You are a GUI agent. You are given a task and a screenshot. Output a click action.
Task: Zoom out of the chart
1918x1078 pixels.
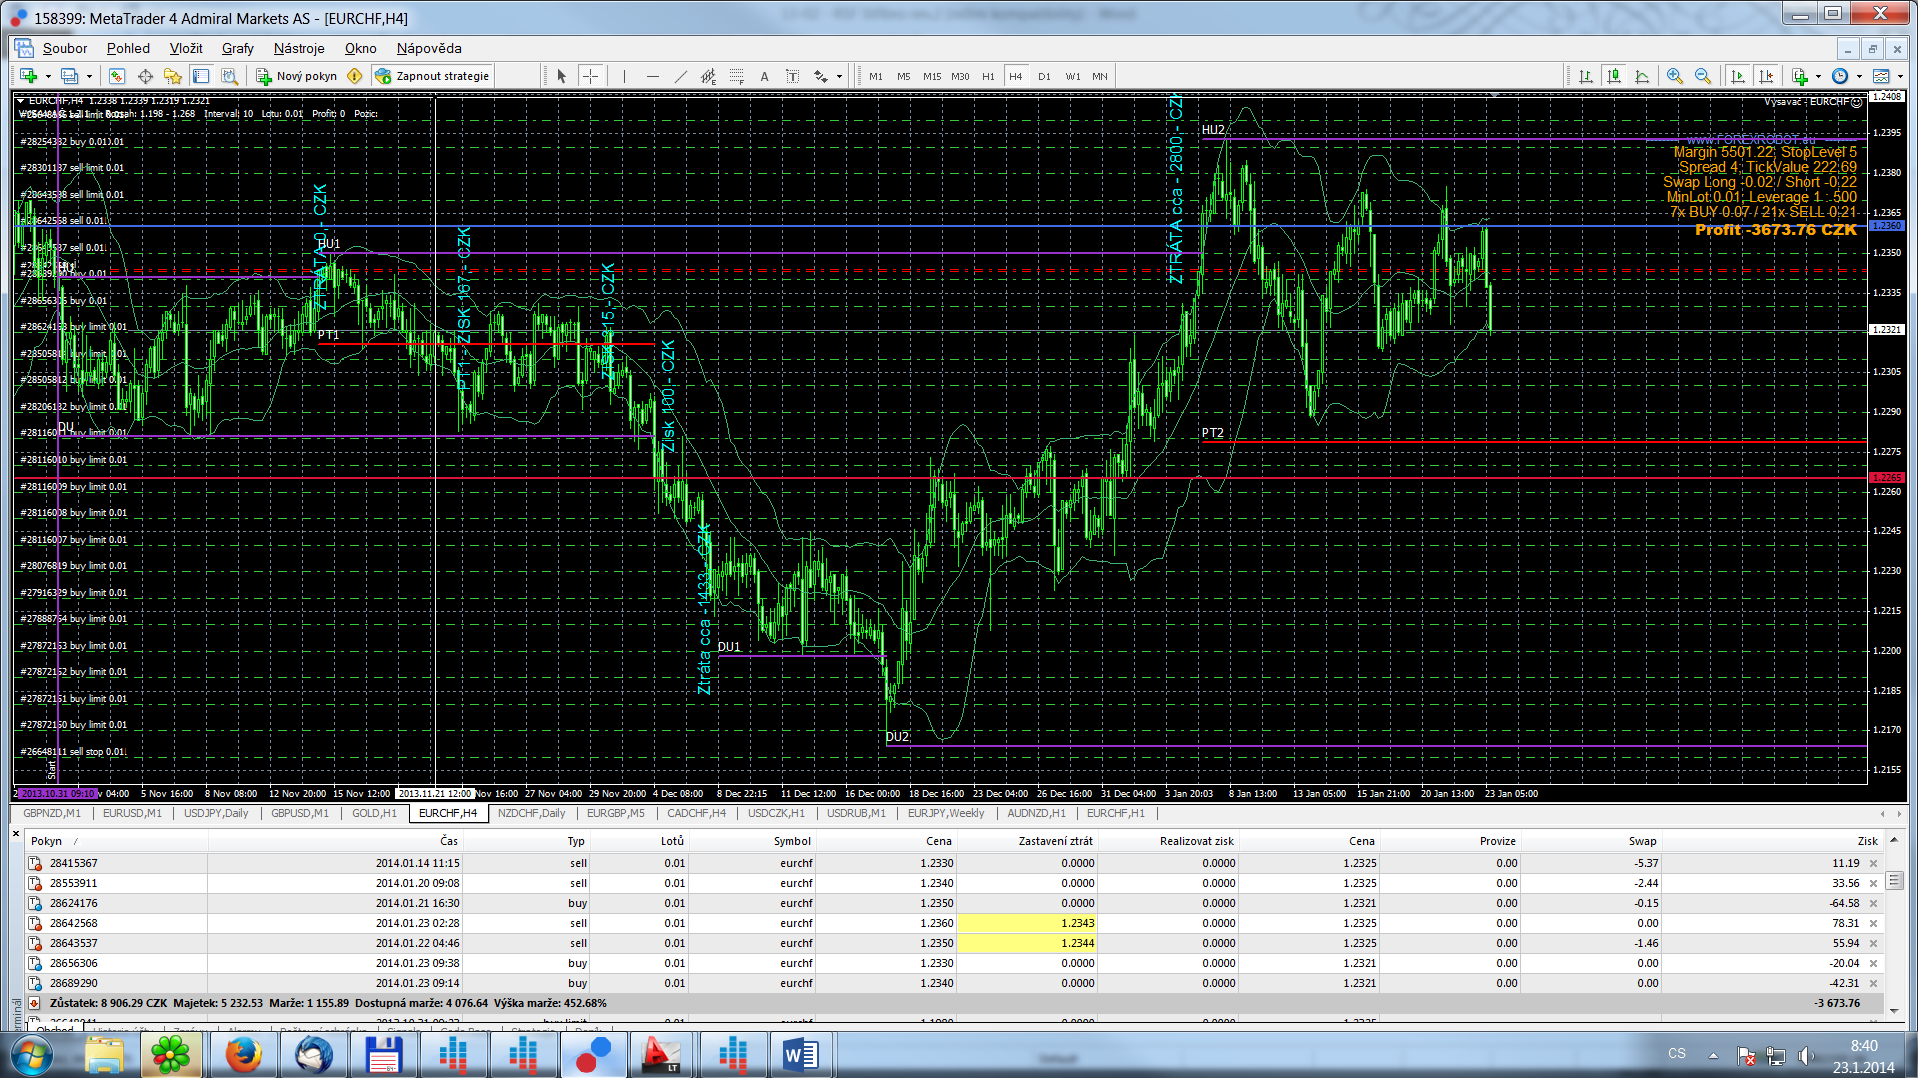click(x=1703, y=76)
